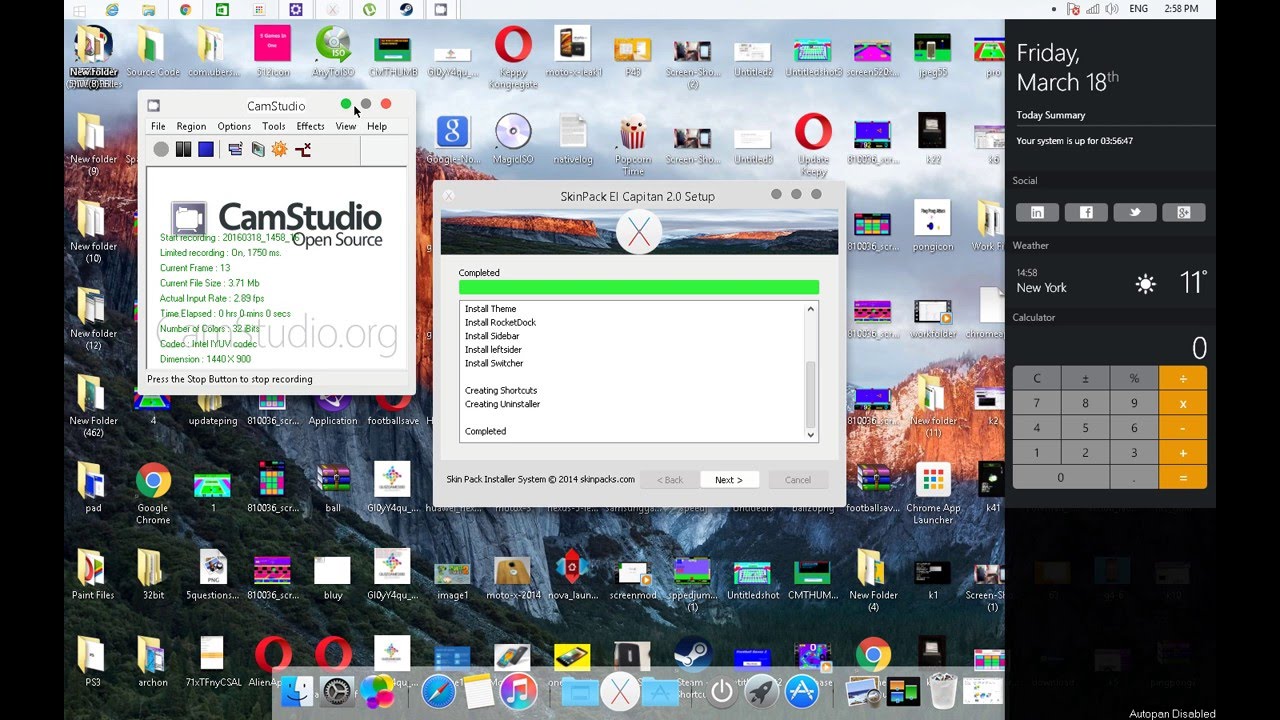1280x720 pixels.
Task: Open Chrome App Launcher desktop icon
Action: (931, 492)
